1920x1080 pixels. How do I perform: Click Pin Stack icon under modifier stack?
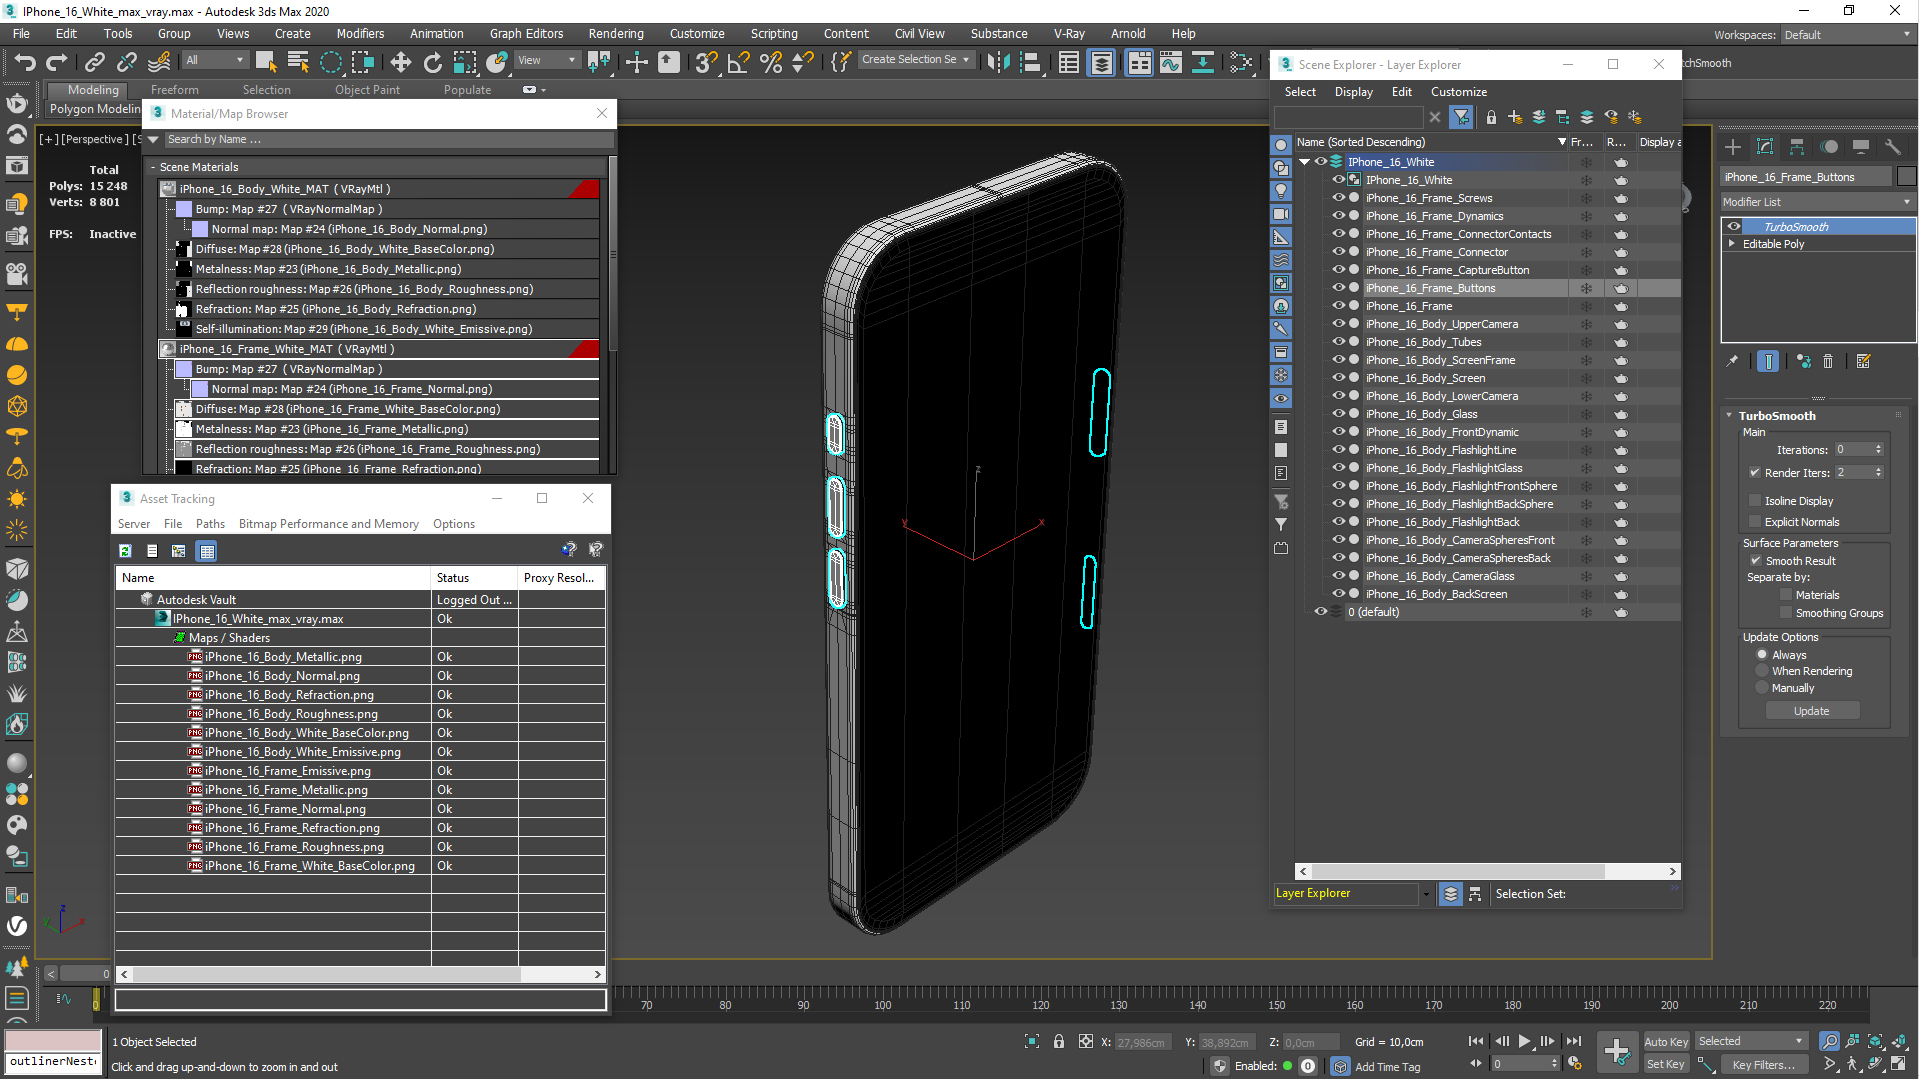coord(1733,361)
